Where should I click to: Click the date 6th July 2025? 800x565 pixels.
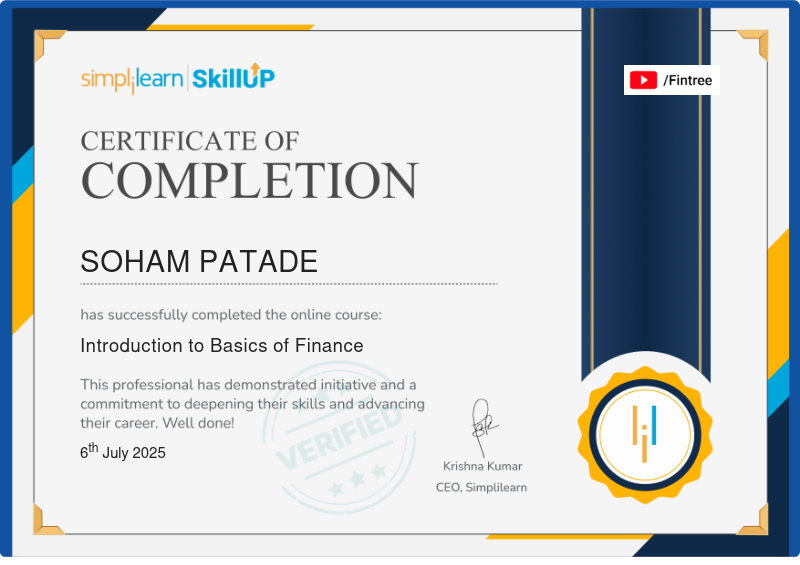122,451
